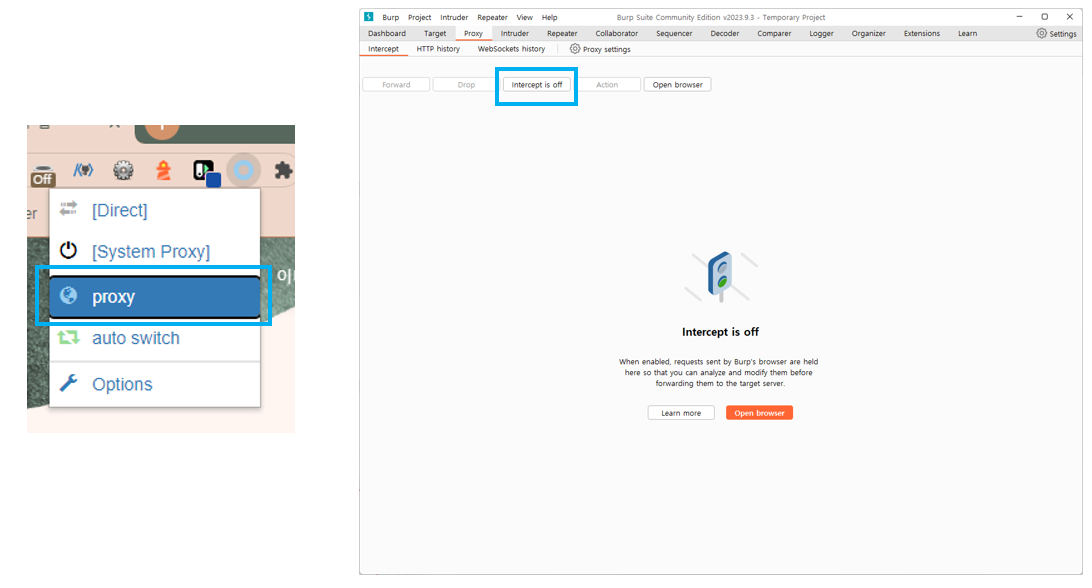Screen dimensions: 1092x588
Task: Switch to the Extensions tab
Action: click(x=921, y=33)
